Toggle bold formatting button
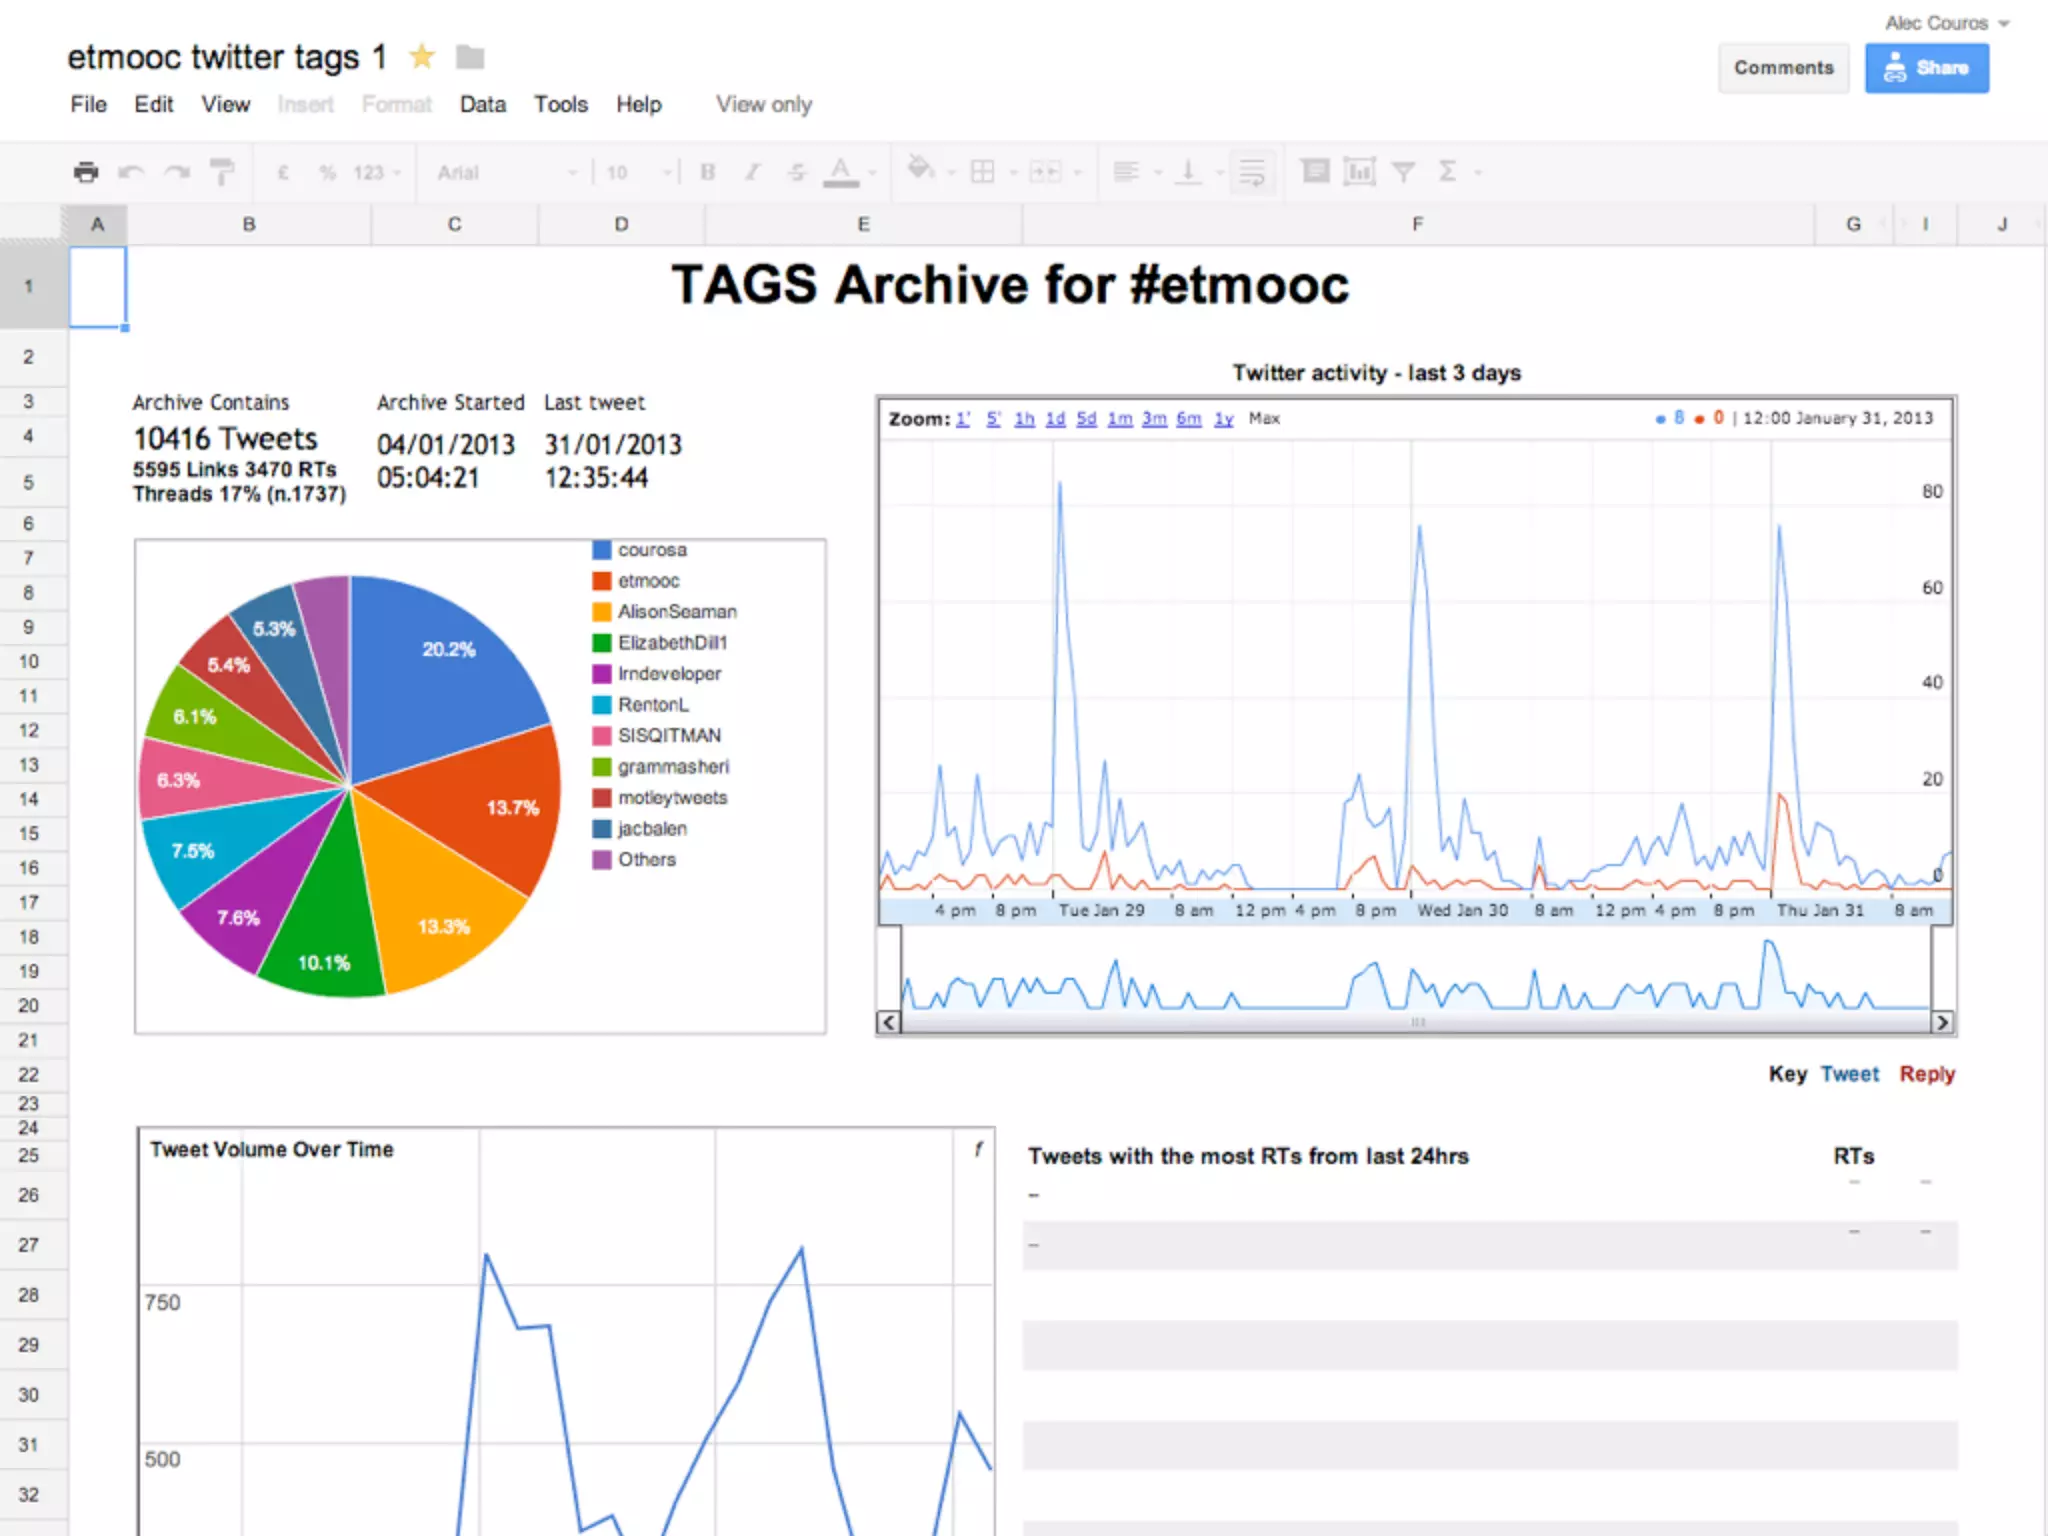The image size is (2048, 1536). (708, 172)
